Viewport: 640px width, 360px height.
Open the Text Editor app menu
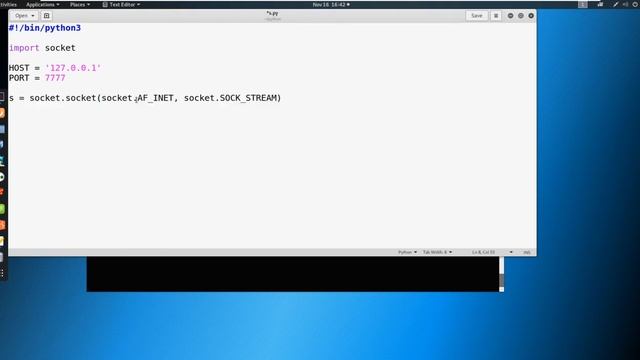tap(121, 4)
